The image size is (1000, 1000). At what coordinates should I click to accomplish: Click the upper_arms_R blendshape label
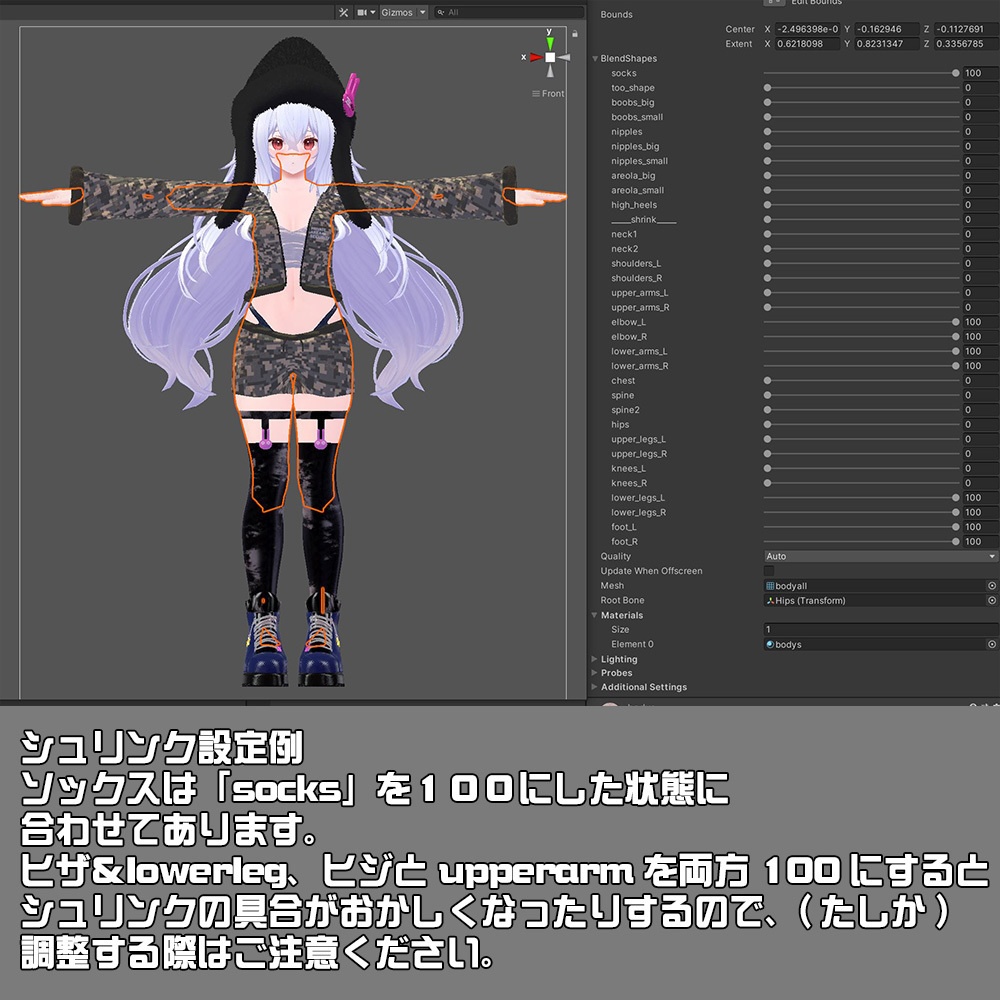(640, 307)
